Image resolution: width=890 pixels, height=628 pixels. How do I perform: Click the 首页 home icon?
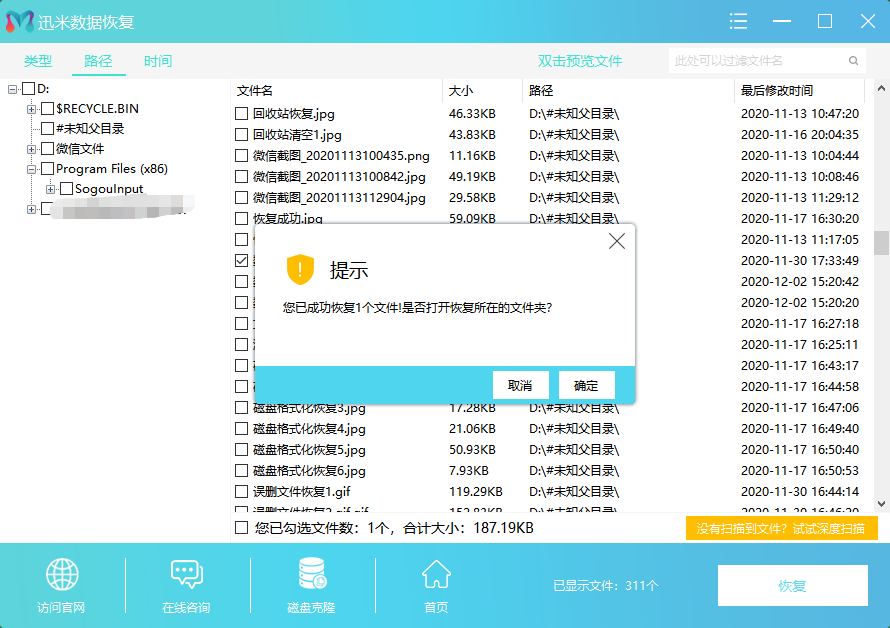pyautogui.click(x=435, y=573)
